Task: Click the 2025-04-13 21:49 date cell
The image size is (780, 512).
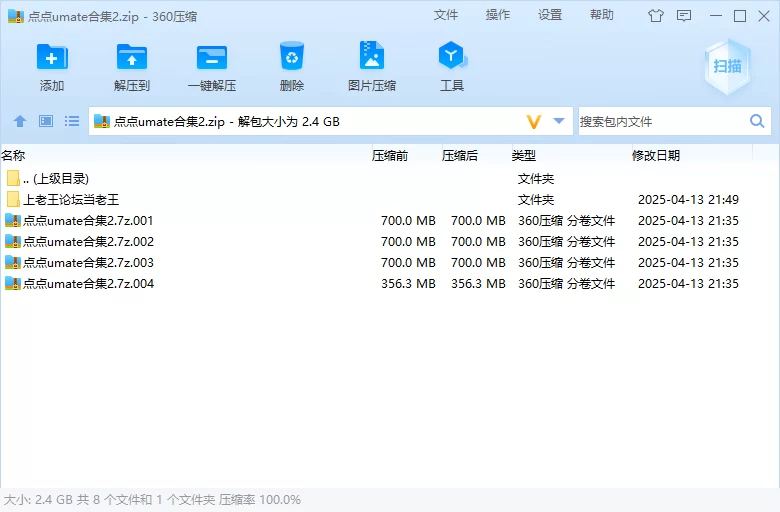Action: 688,200
